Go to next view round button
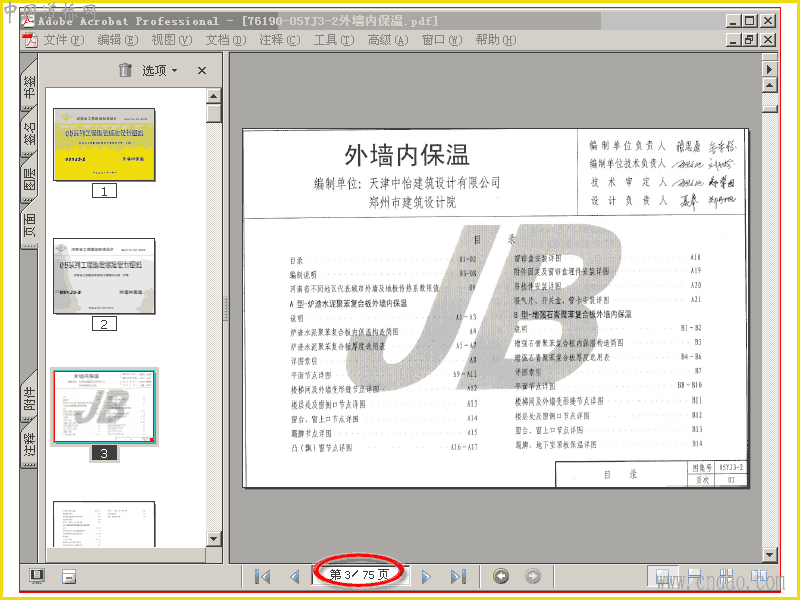This screenshot has height=600, width=800. point(533,576)
